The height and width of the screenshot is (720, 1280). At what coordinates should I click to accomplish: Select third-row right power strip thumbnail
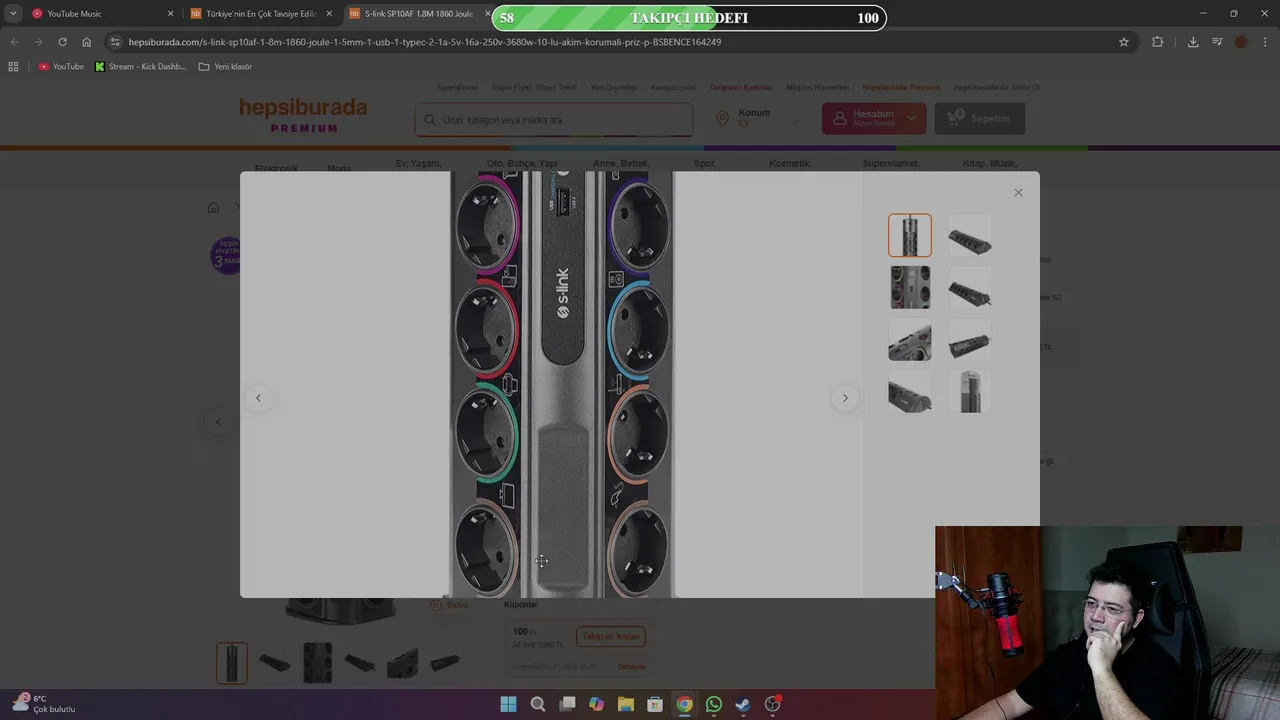tap(970, 340)
